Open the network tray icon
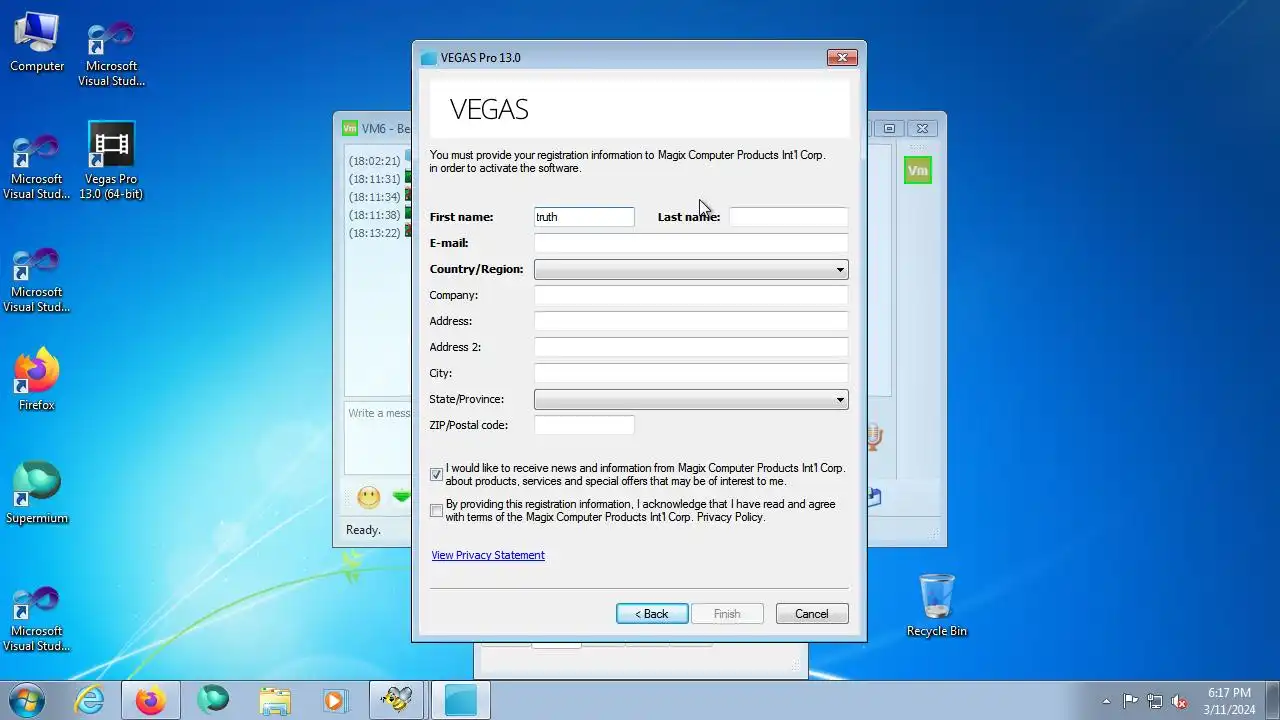Image resolution: width=1280 pixels, height=720 pixels. pyautogui.click(x=1155, y=701)
